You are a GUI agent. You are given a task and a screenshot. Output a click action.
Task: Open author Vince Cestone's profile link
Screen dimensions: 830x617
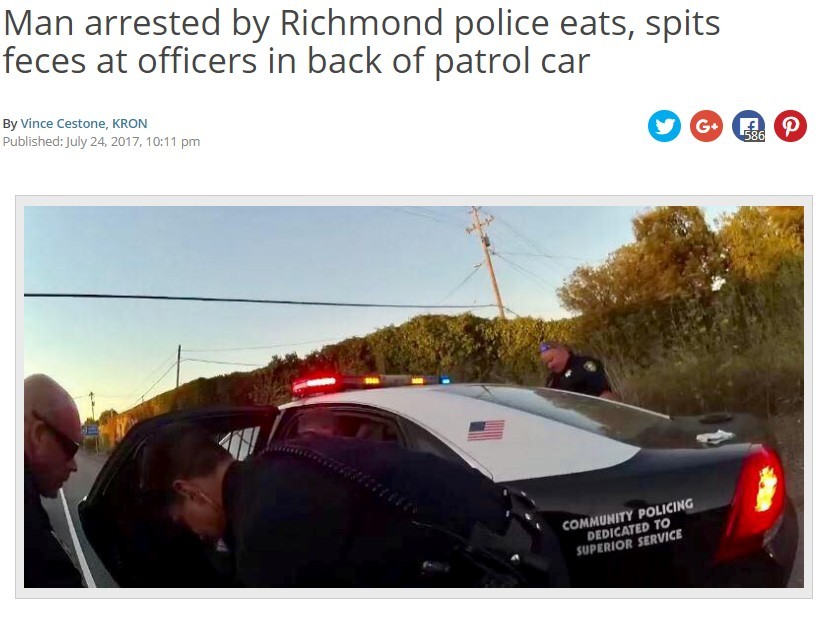coord(62,123)
